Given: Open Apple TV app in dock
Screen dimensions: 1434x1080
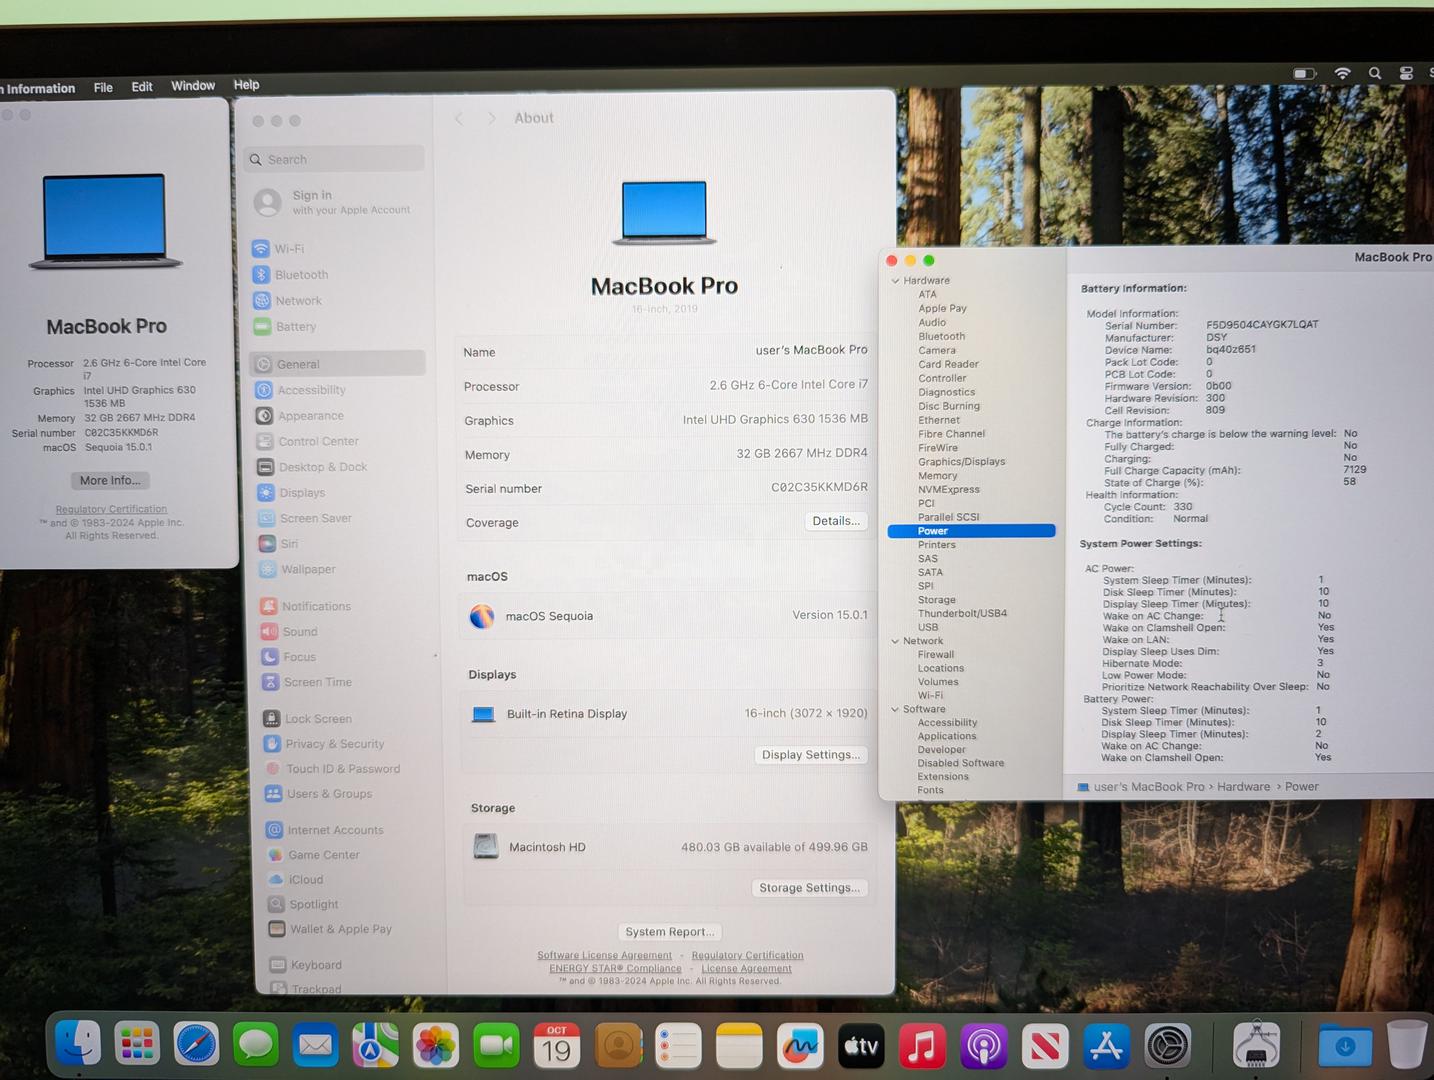Looking at the screenshot, I should [x=861, y=1046].
